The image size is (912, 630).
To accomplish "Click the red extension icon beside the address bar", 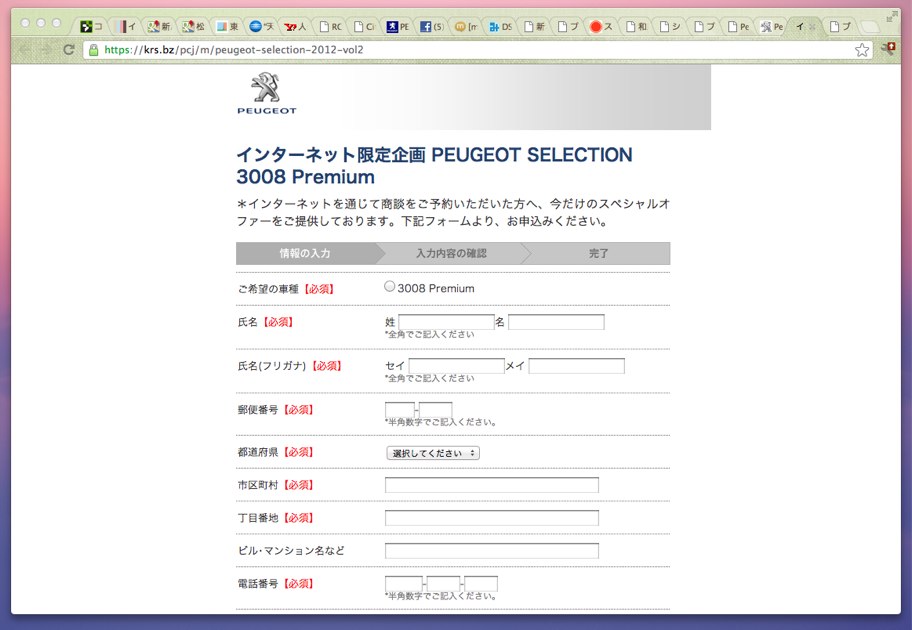I will pyautogui.click(x=890, y=48).
